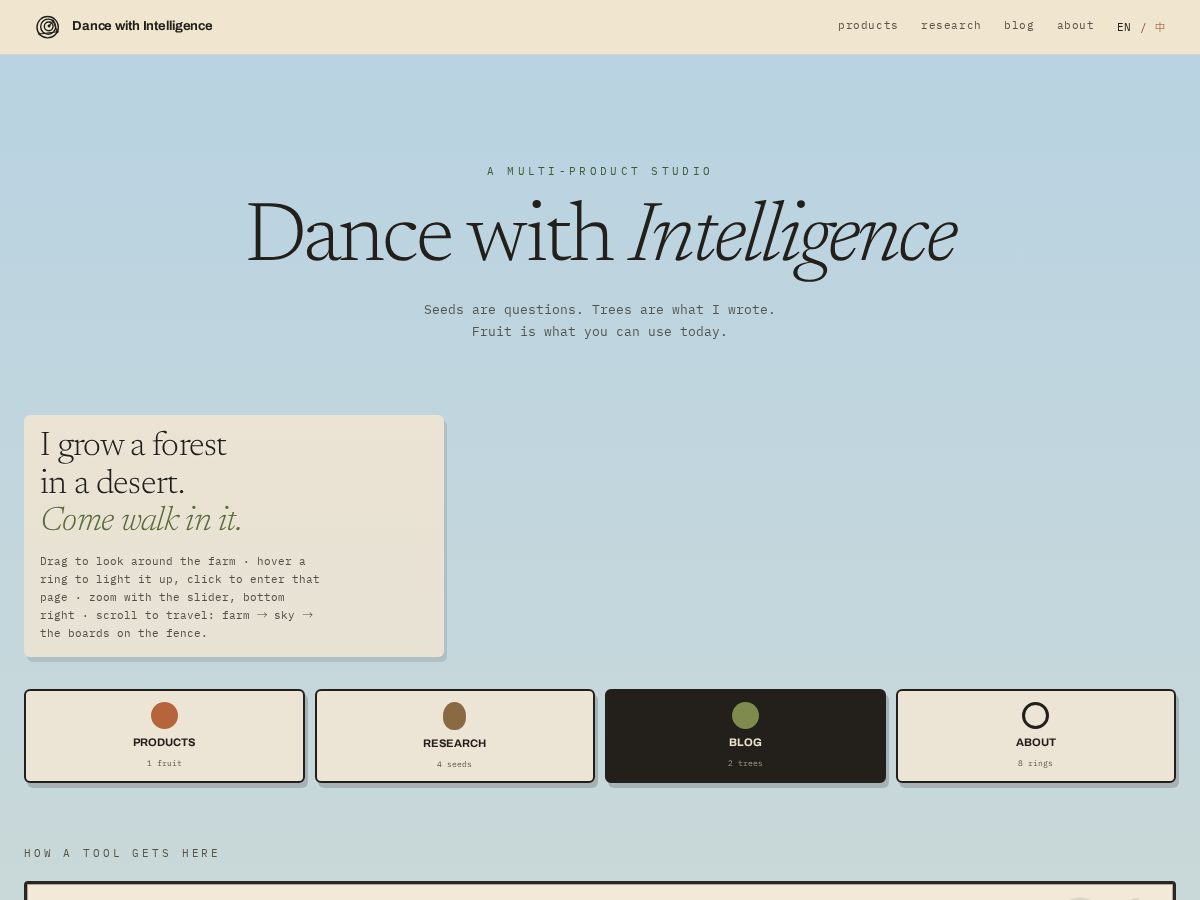Image resolution: width=1200 pixels, height=900 pixels.
Task: Open the products nav link
Action: click(868, 26)
